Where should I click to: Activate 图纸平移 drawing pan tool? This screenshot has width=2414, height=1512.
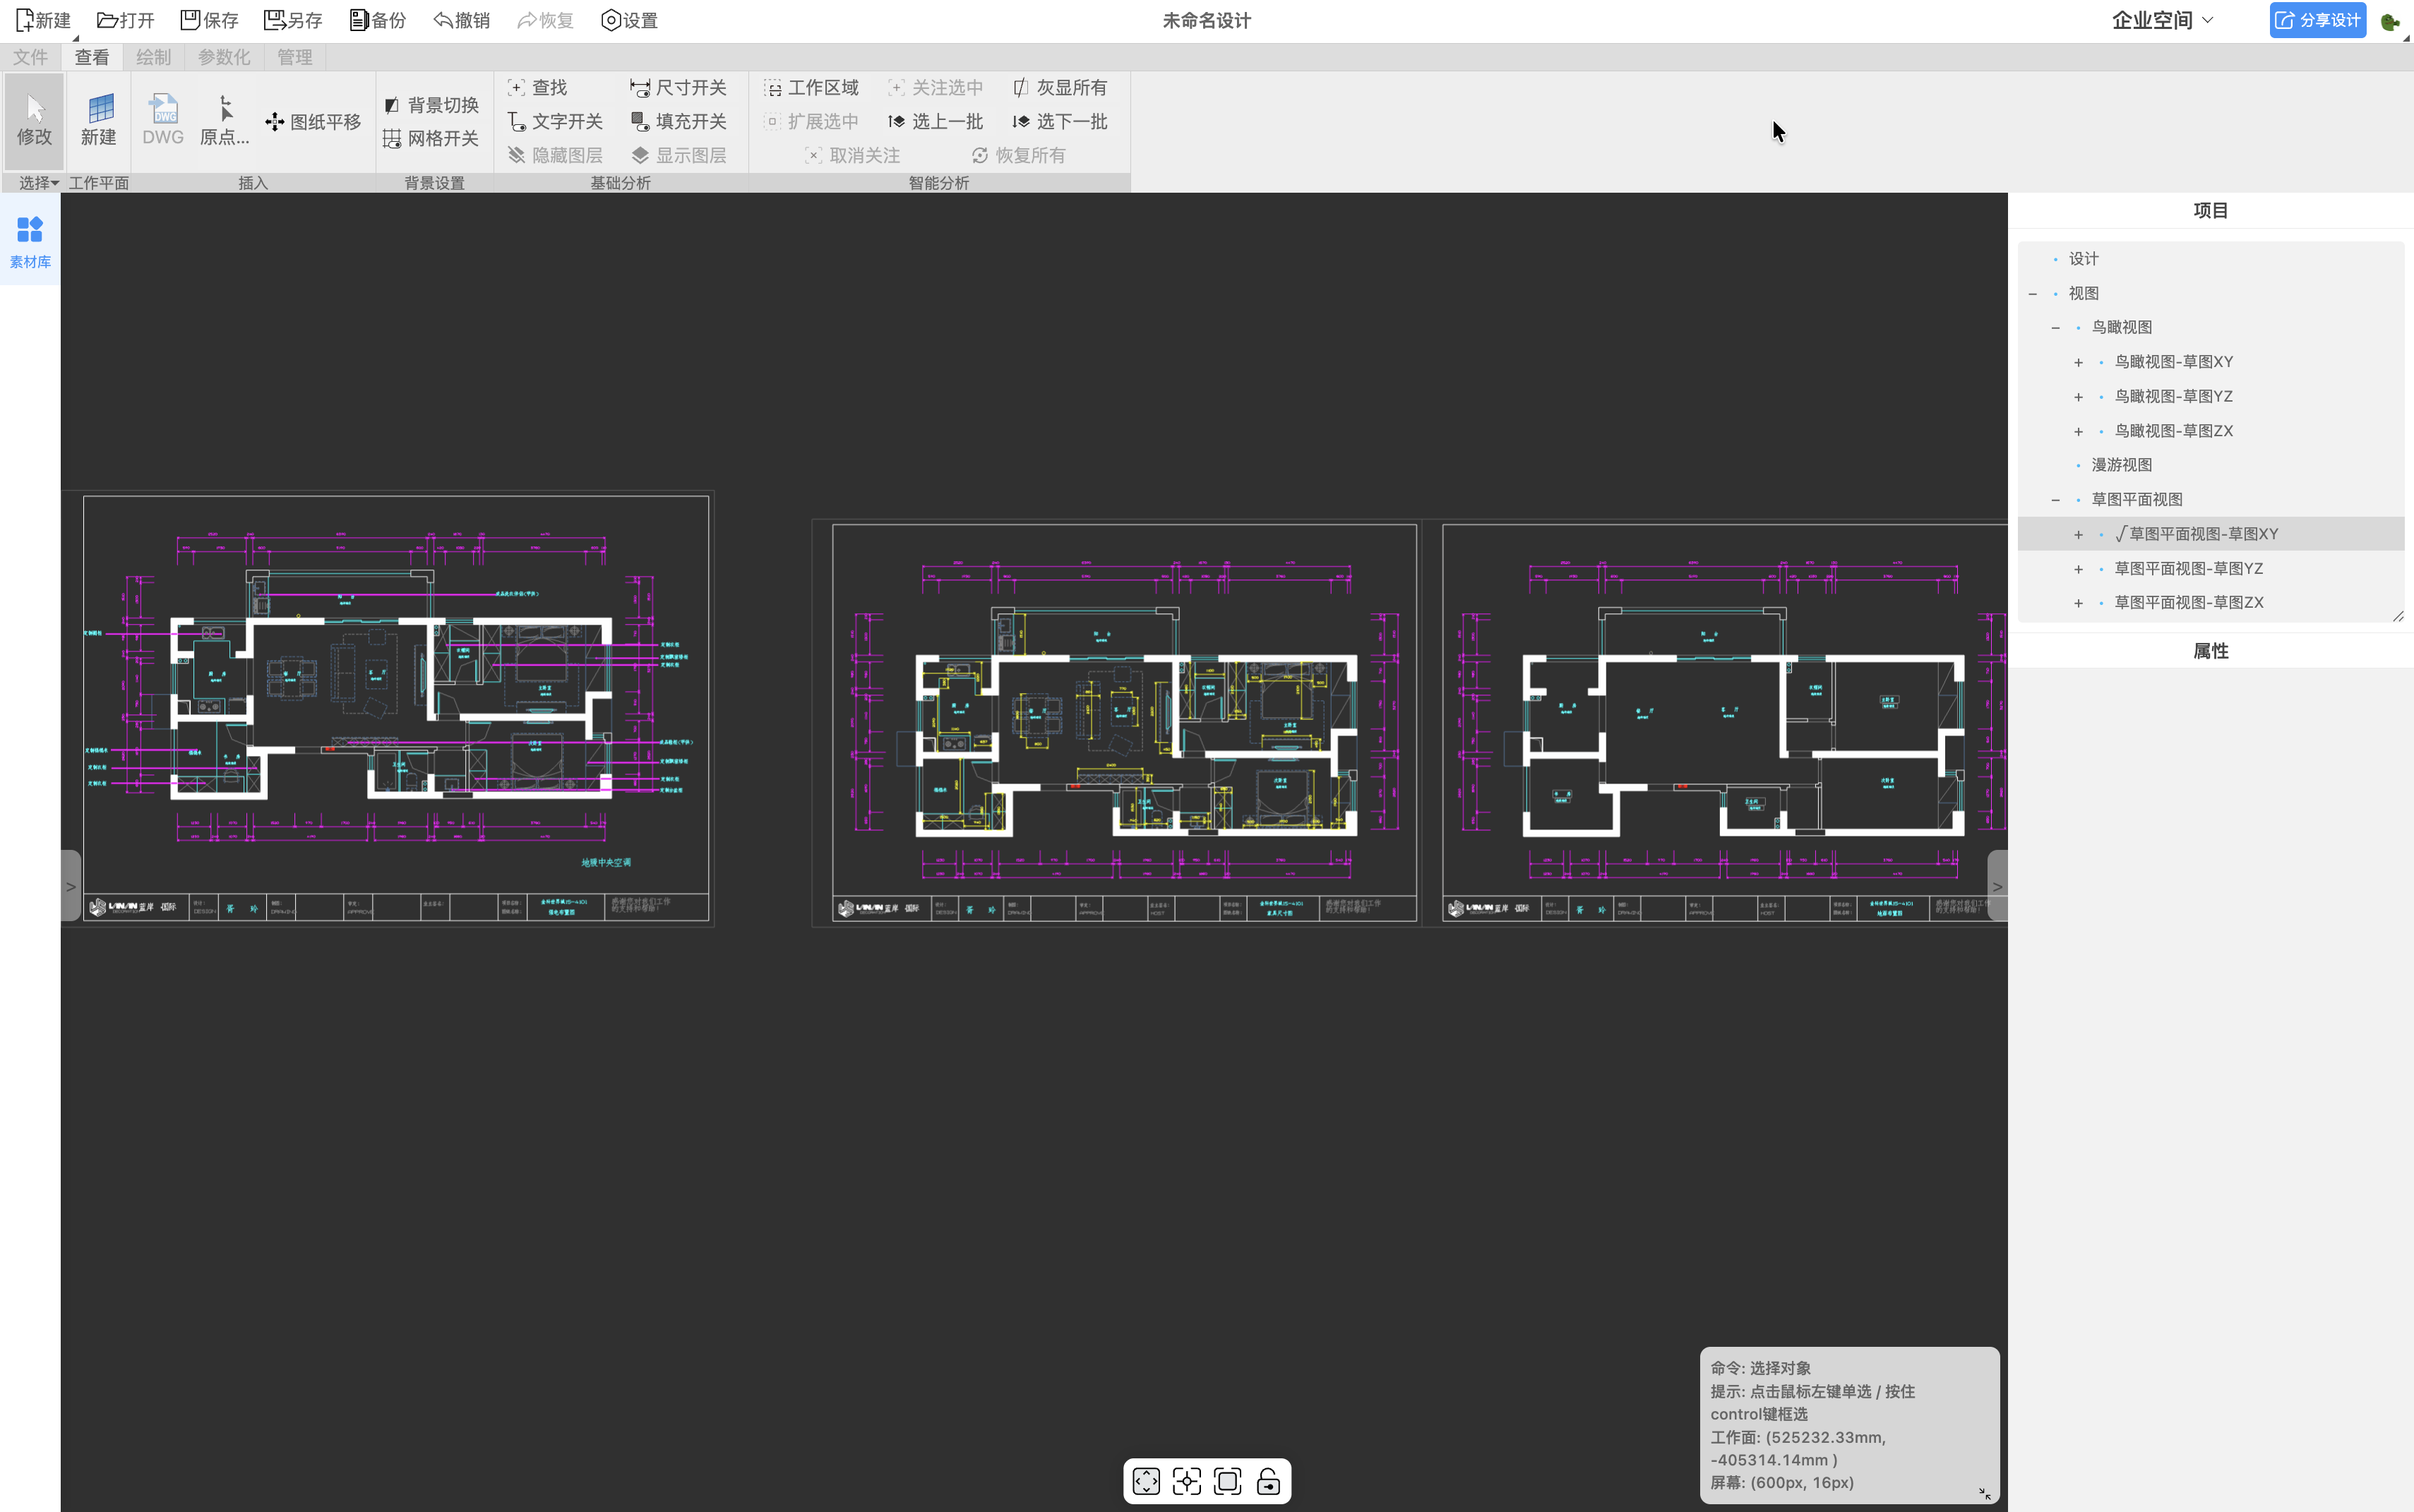[x=313, y=122]
